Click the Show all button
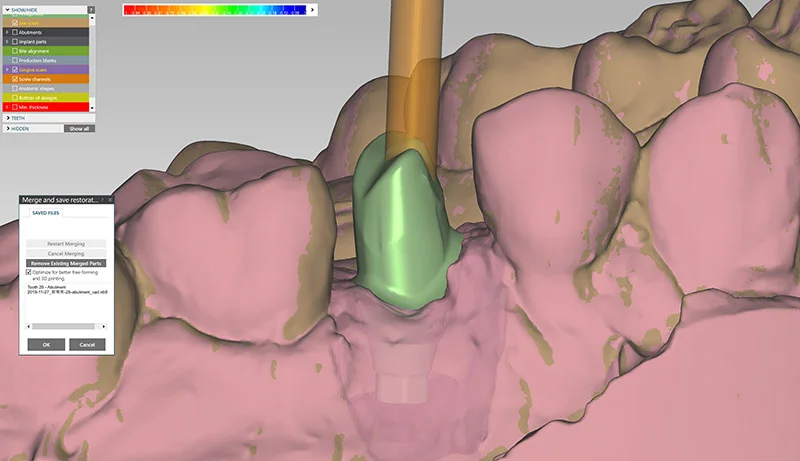The image size is (800, 461). click(79, 128)
